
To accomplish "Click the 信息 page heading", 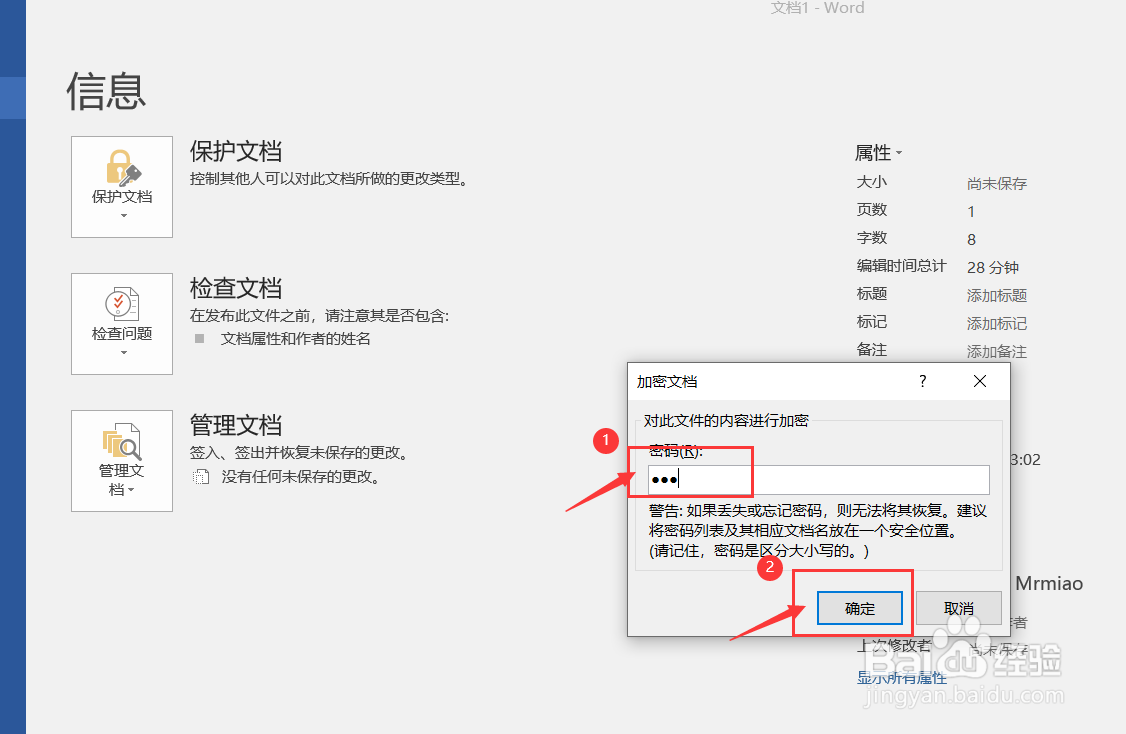I will point(106,91).
